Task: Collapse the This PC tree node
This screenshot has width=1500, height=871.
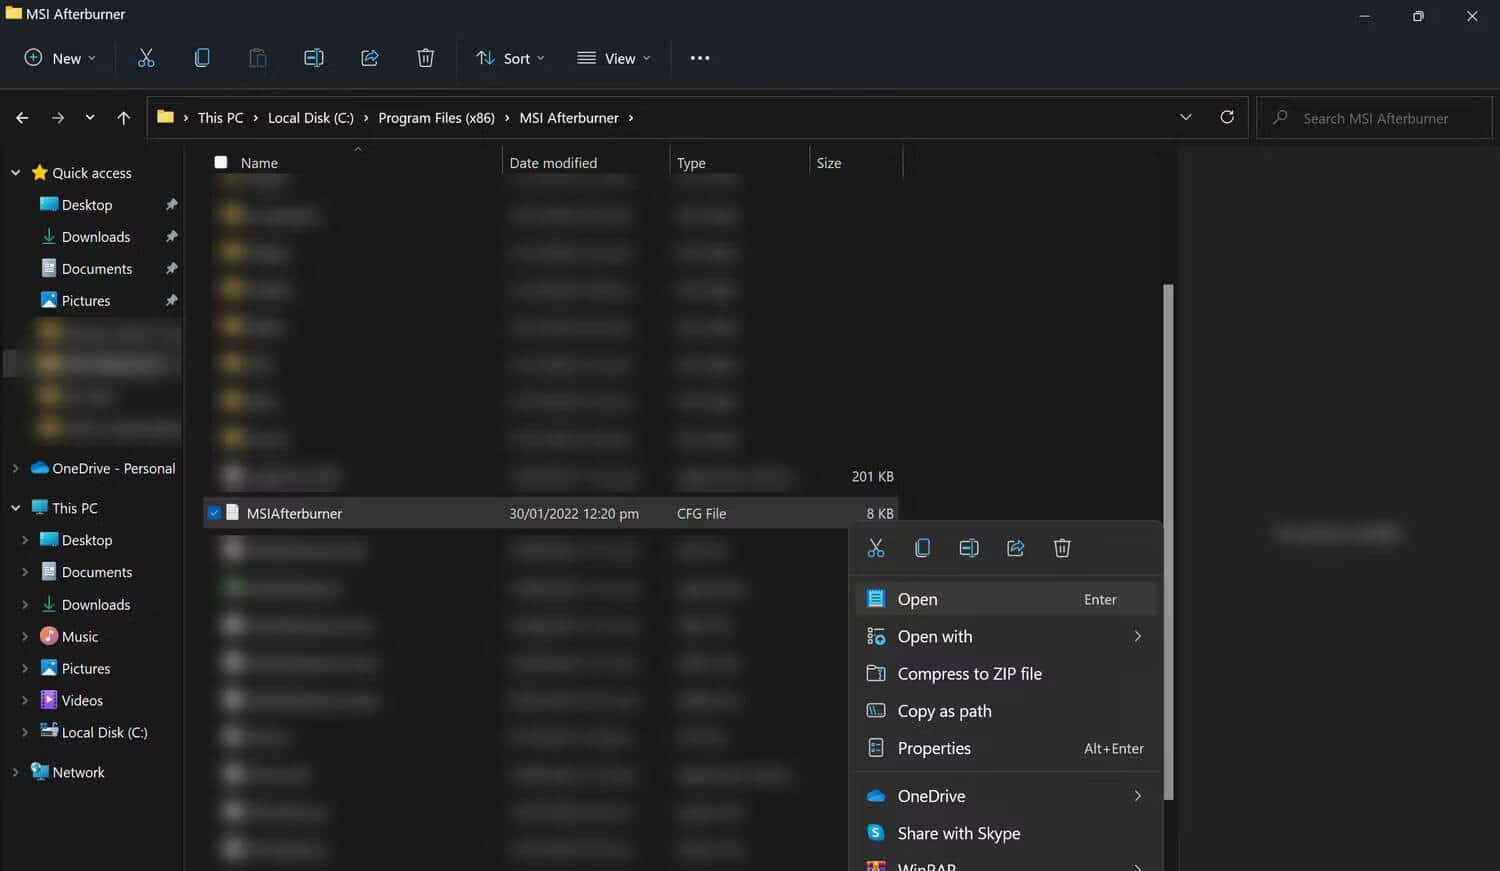Action: pyautogui.click(x=15, y=508)
